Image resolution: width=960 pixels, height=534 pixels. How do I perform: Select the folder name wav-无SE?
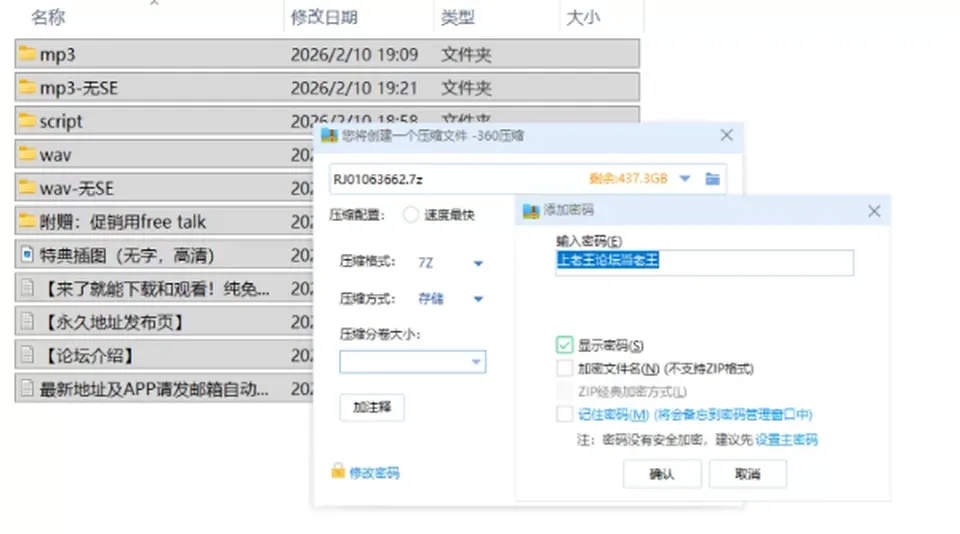click(77, 188)
